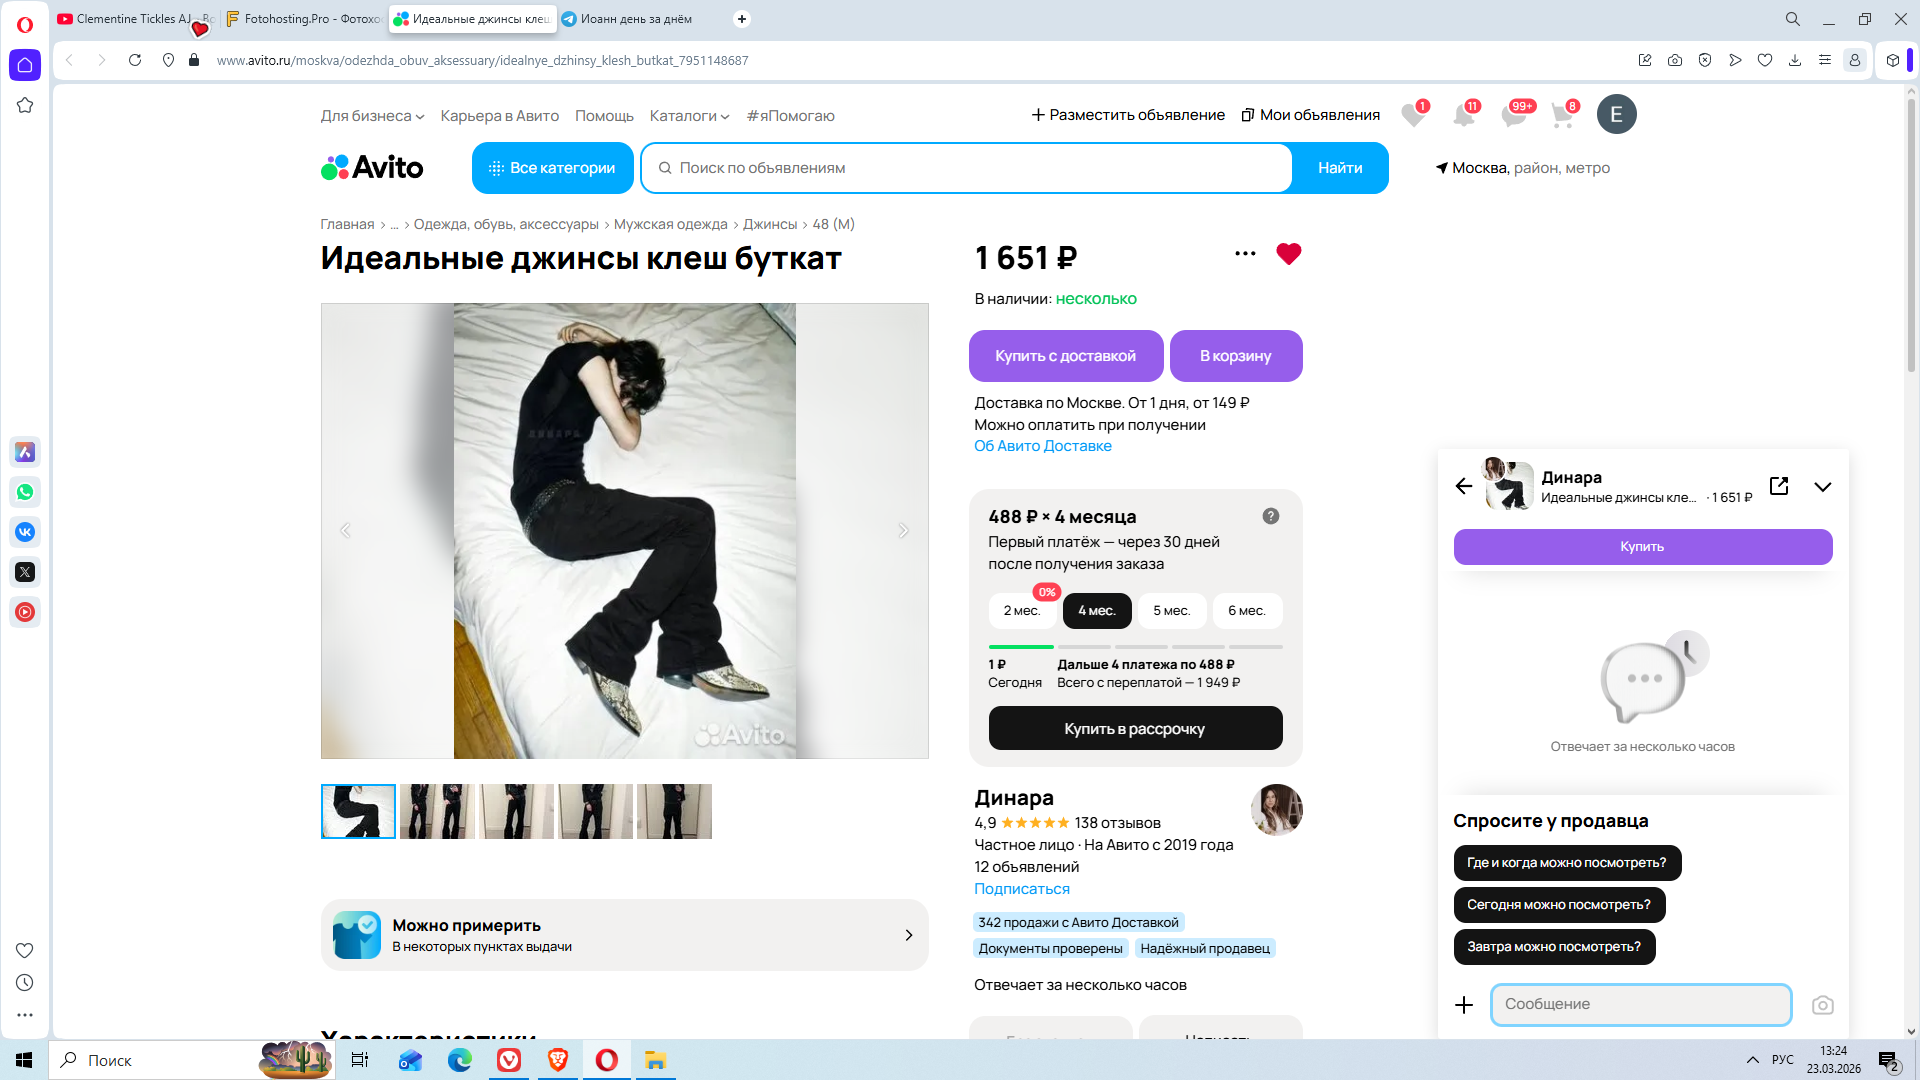Show next photo with right arrow
1920x1080 pixels.
tap(903, 531)
